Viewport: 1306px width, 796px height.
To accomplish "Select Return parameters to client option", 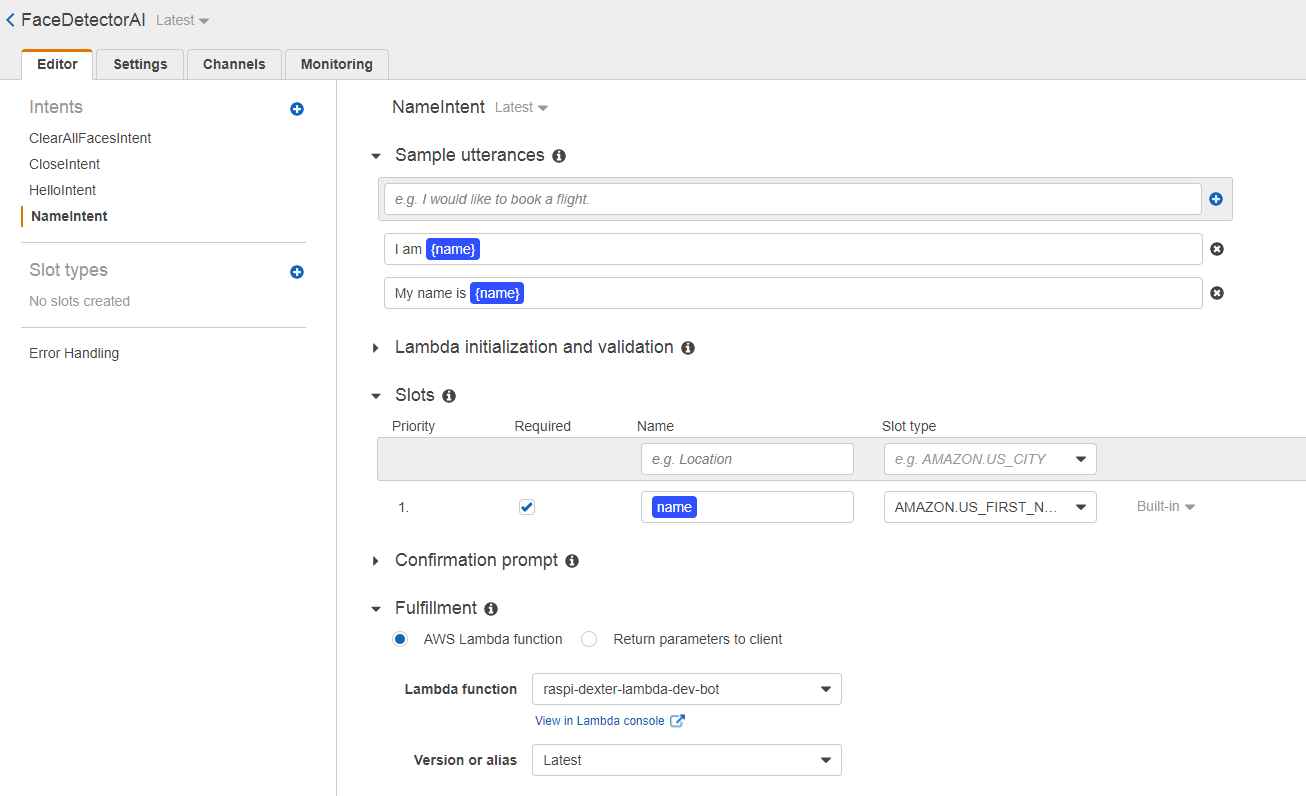I will point(588,639).
